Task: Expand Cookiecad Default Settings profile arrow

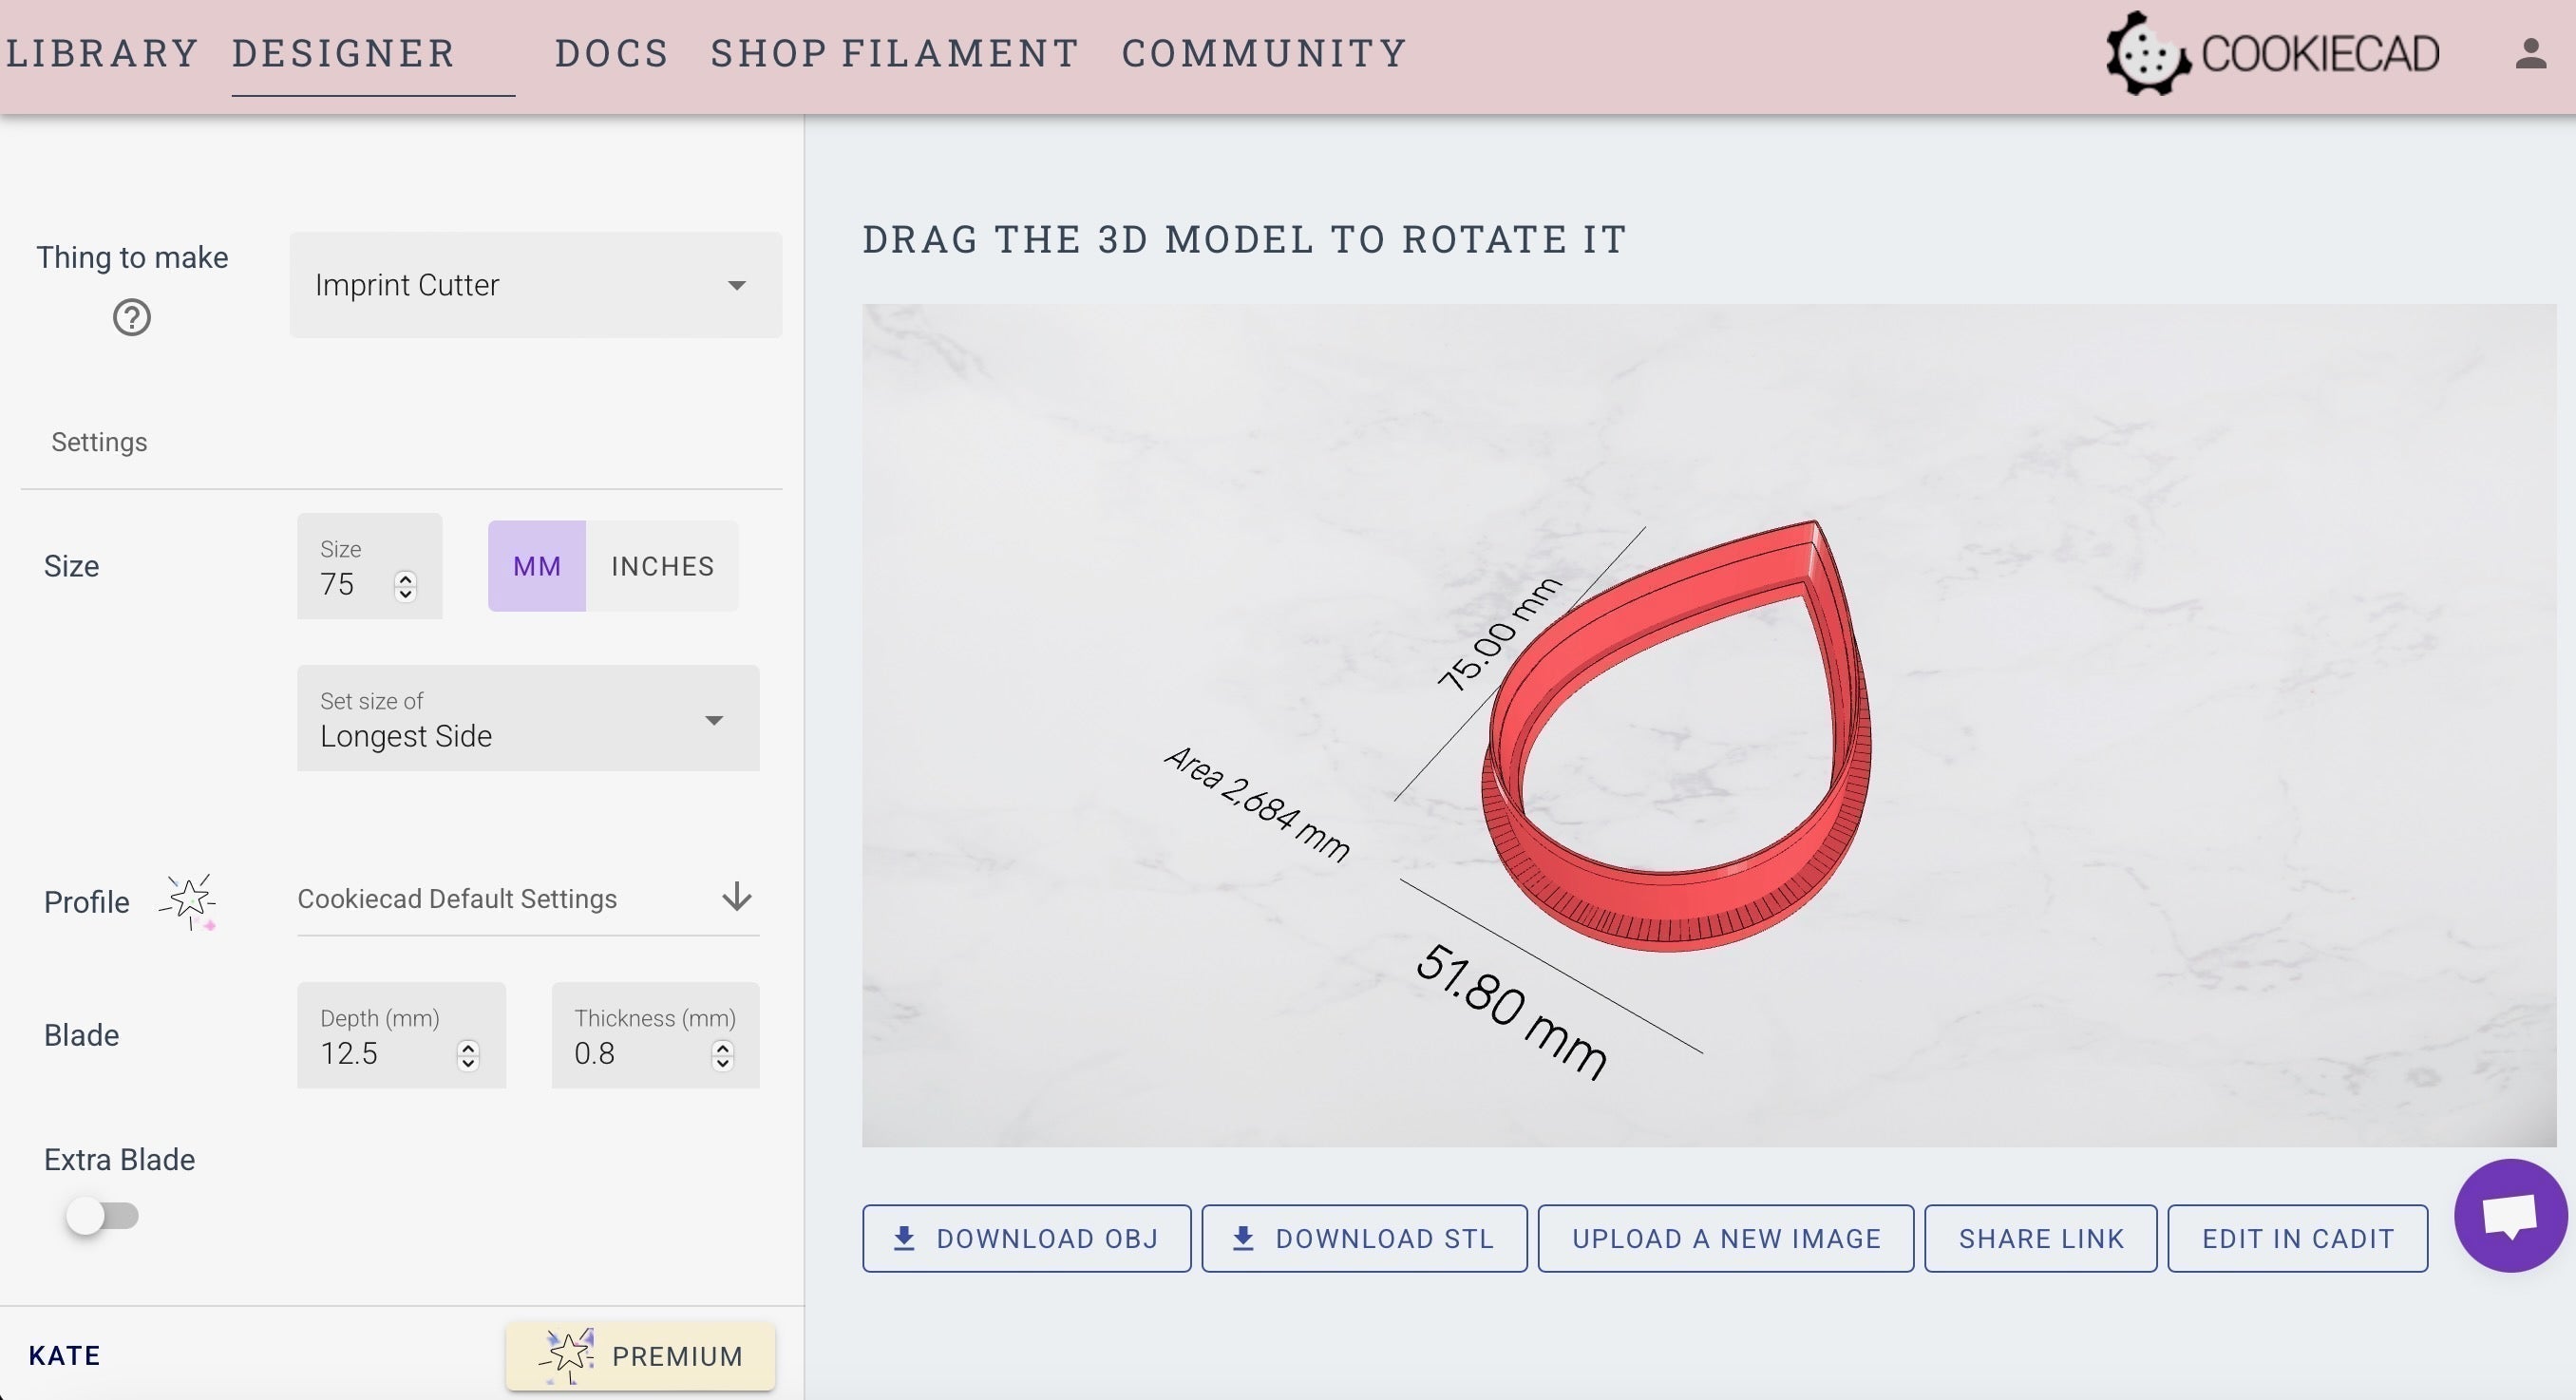Action: [737, 897]
